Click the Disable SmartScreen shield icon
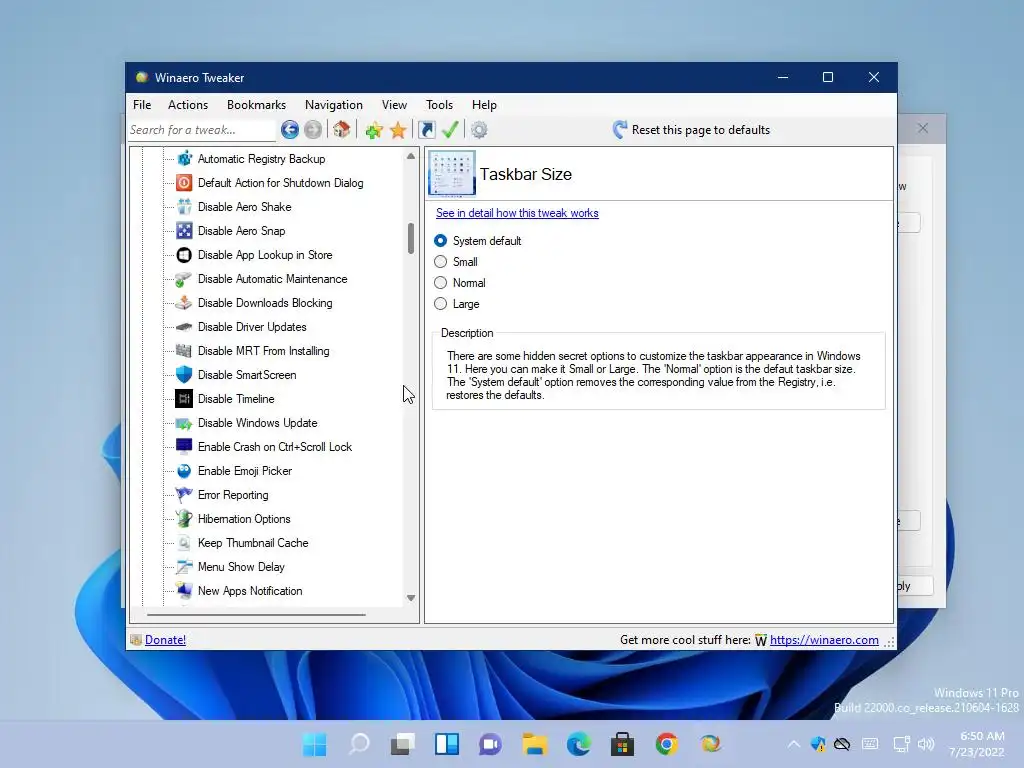Screen dimensions: 1024x768 pos(184,374)
